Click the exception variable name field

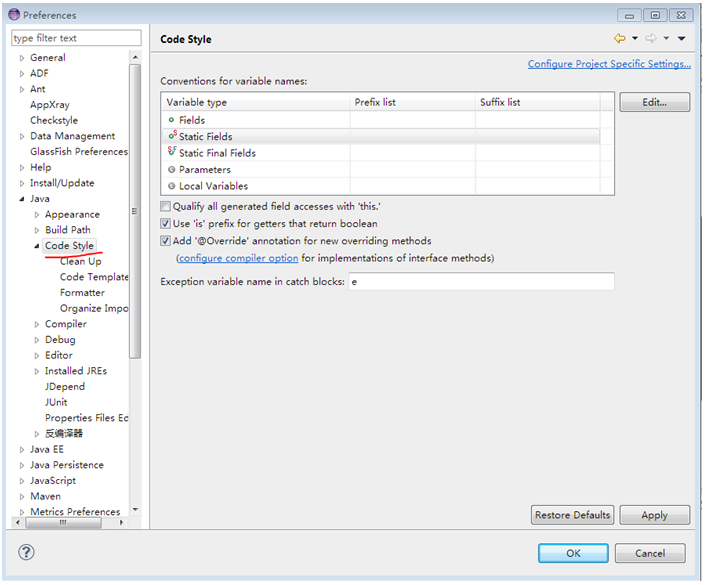pos(482,282)
